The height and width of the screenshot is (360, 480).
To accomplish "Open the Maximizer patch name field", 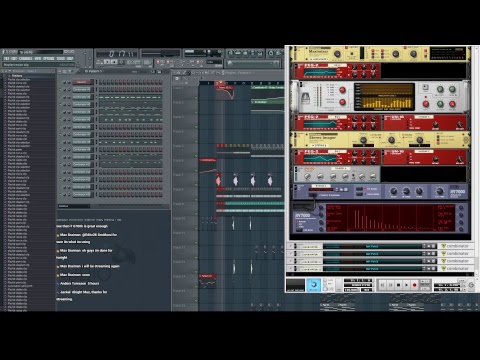I will tap(319, 59).
